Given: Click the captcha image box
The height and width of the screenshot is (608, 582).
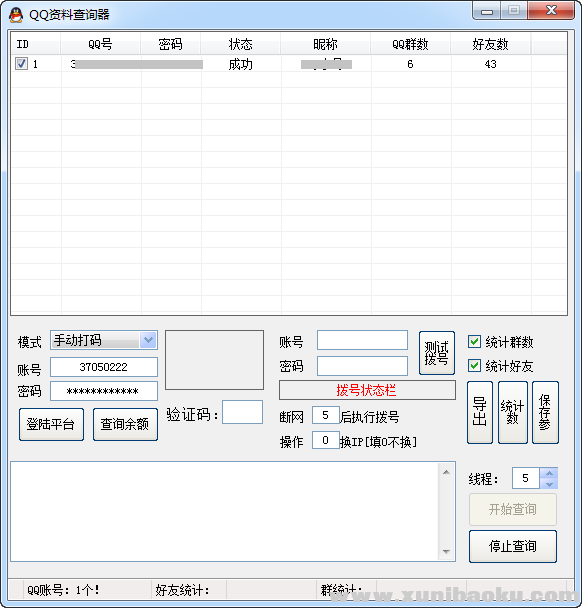Looking at the screenshot, I should coord(214,360).
